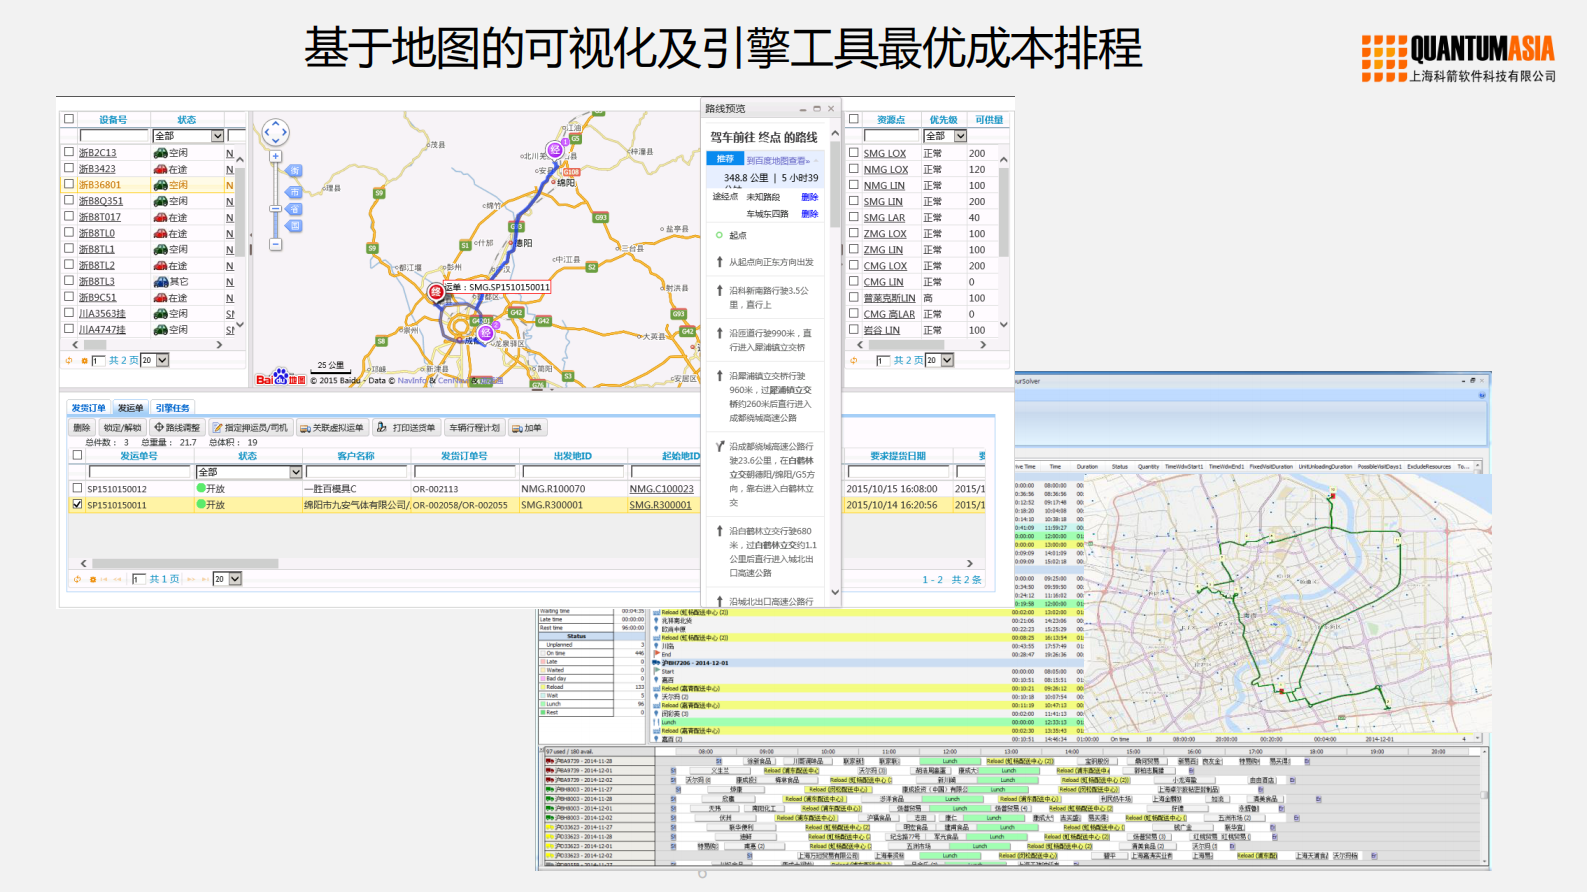Set map zoom to 省 province level

click(295, 209)
